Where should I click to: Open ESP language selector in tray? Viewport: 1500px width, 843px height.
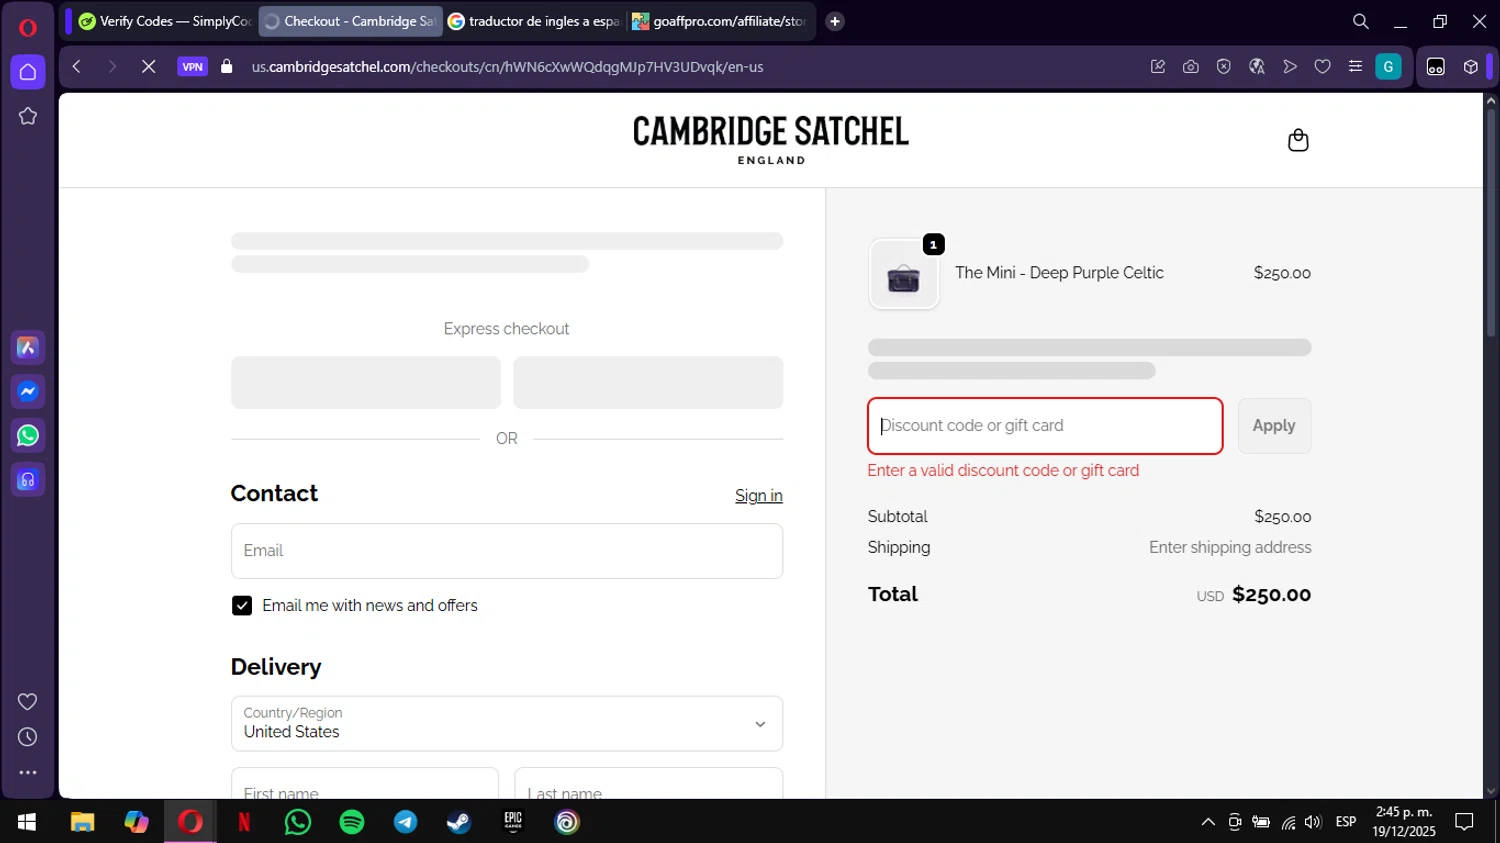tap(1346, 822)
